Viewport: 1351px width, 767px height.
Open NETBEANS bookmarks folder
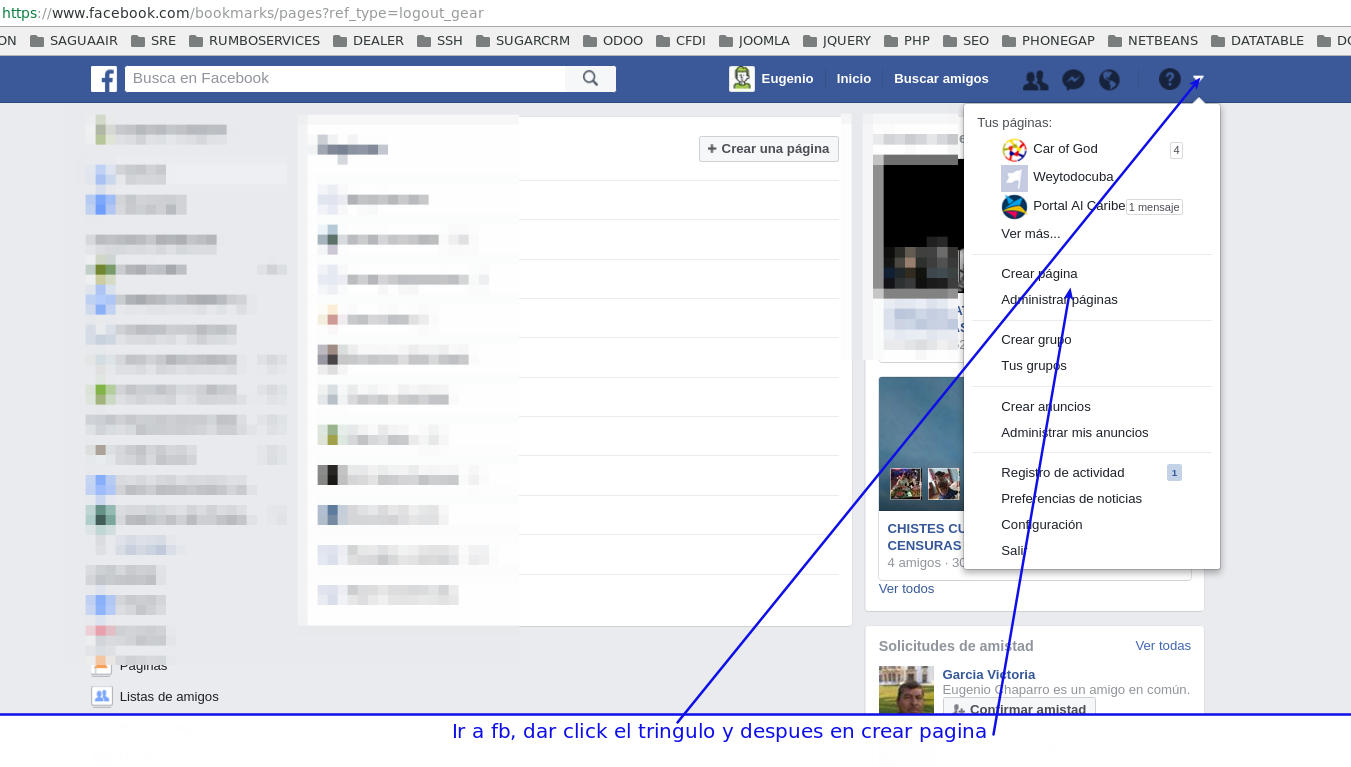click(x=1153, y=41)
